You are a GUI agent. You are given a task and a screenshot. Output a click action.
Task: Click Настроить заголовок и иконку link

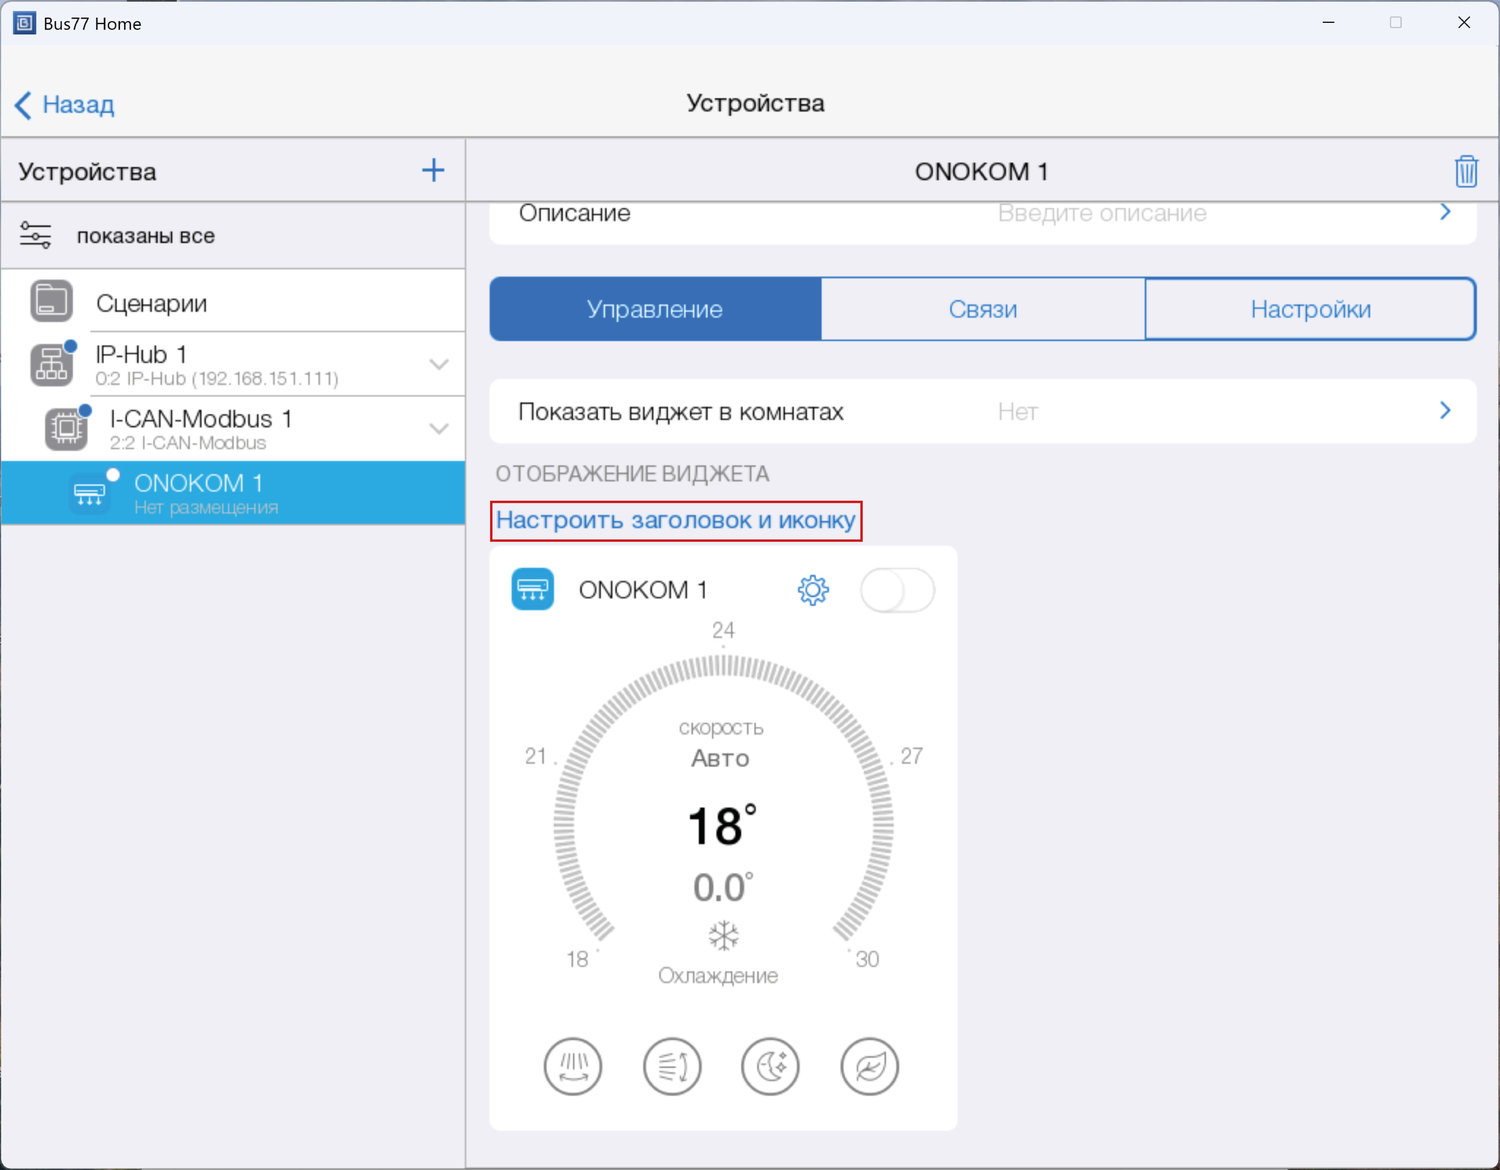[676, 521]
